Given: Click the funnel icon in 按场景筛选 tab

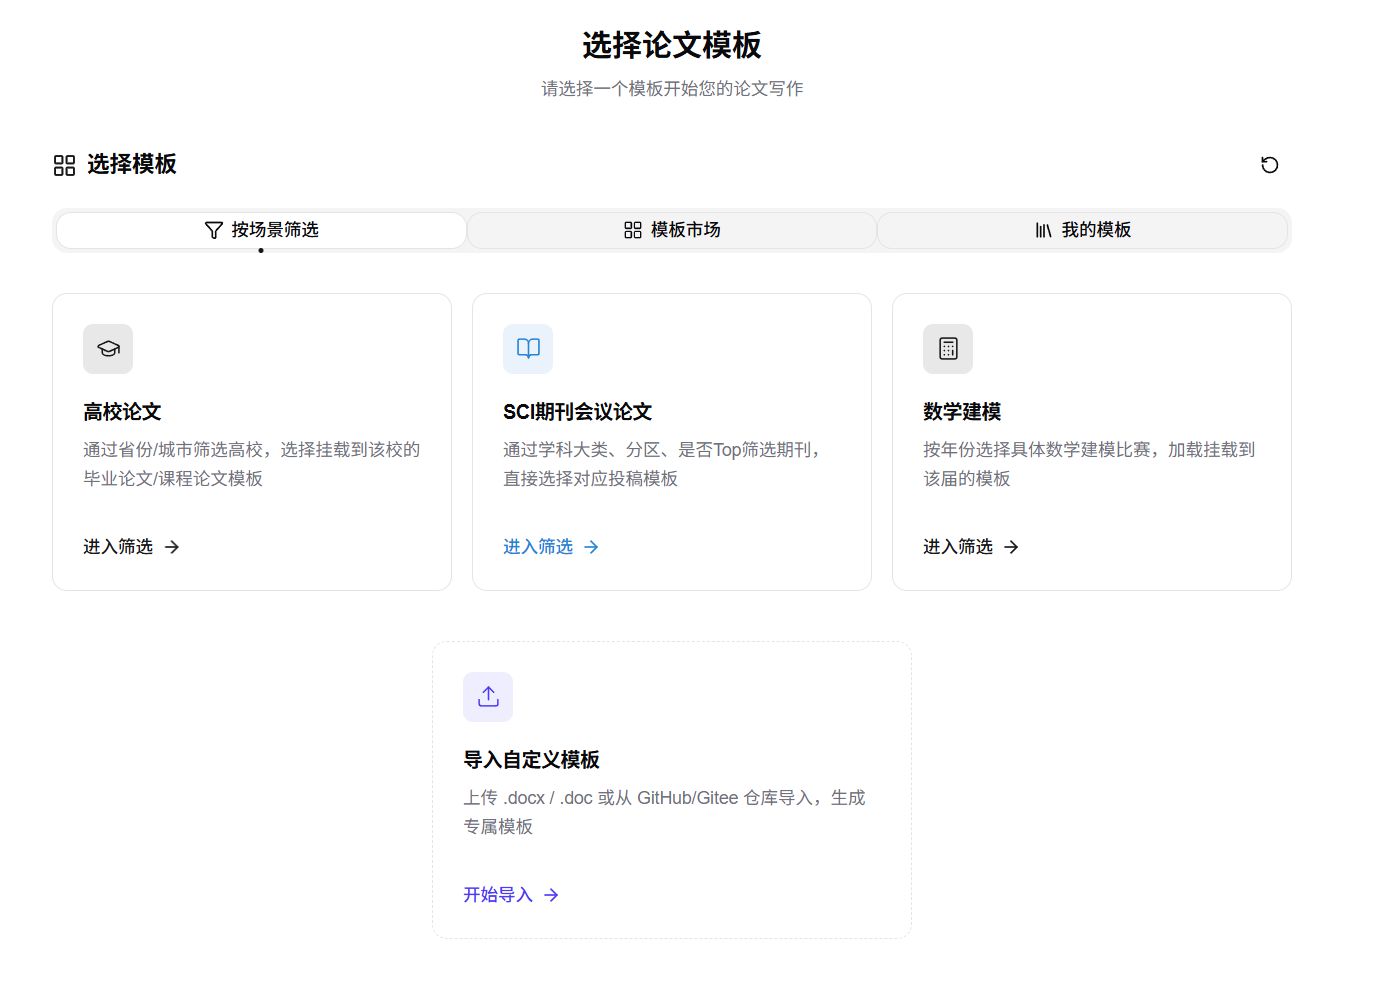Looking at the screenshot, I should [213, 230].
